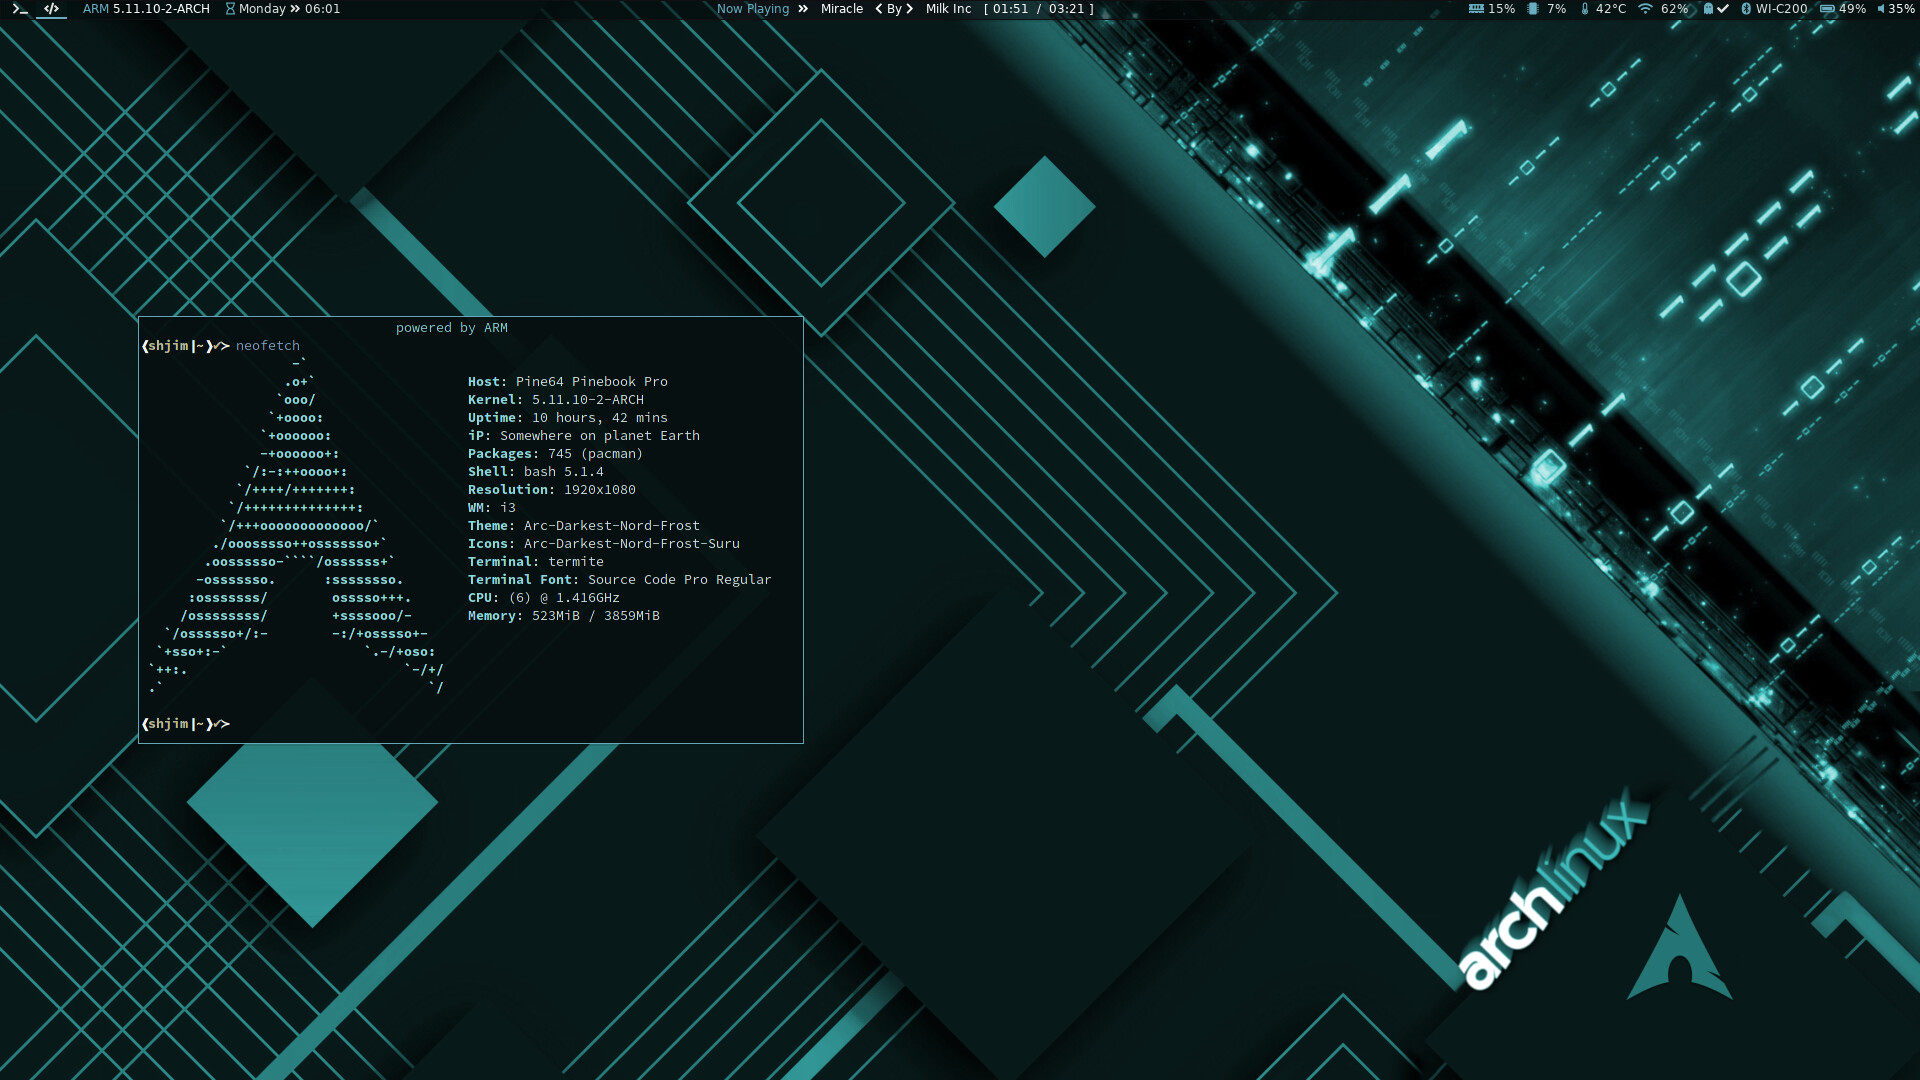The image size is (1920, 1080).
Task: Click the Theme: Arc-Darkest-Nord-Frost line
Action: click(x=584, y=526)
